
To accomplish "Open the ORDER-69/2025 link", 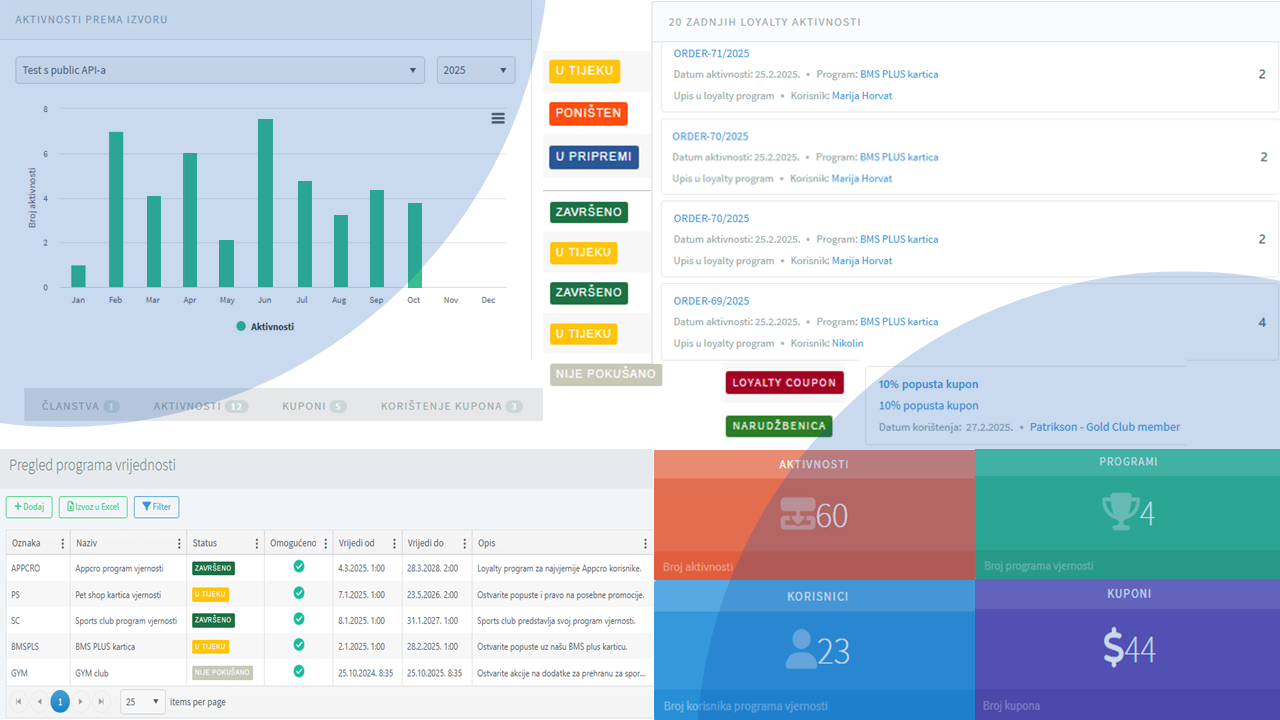I will [711, 301].
